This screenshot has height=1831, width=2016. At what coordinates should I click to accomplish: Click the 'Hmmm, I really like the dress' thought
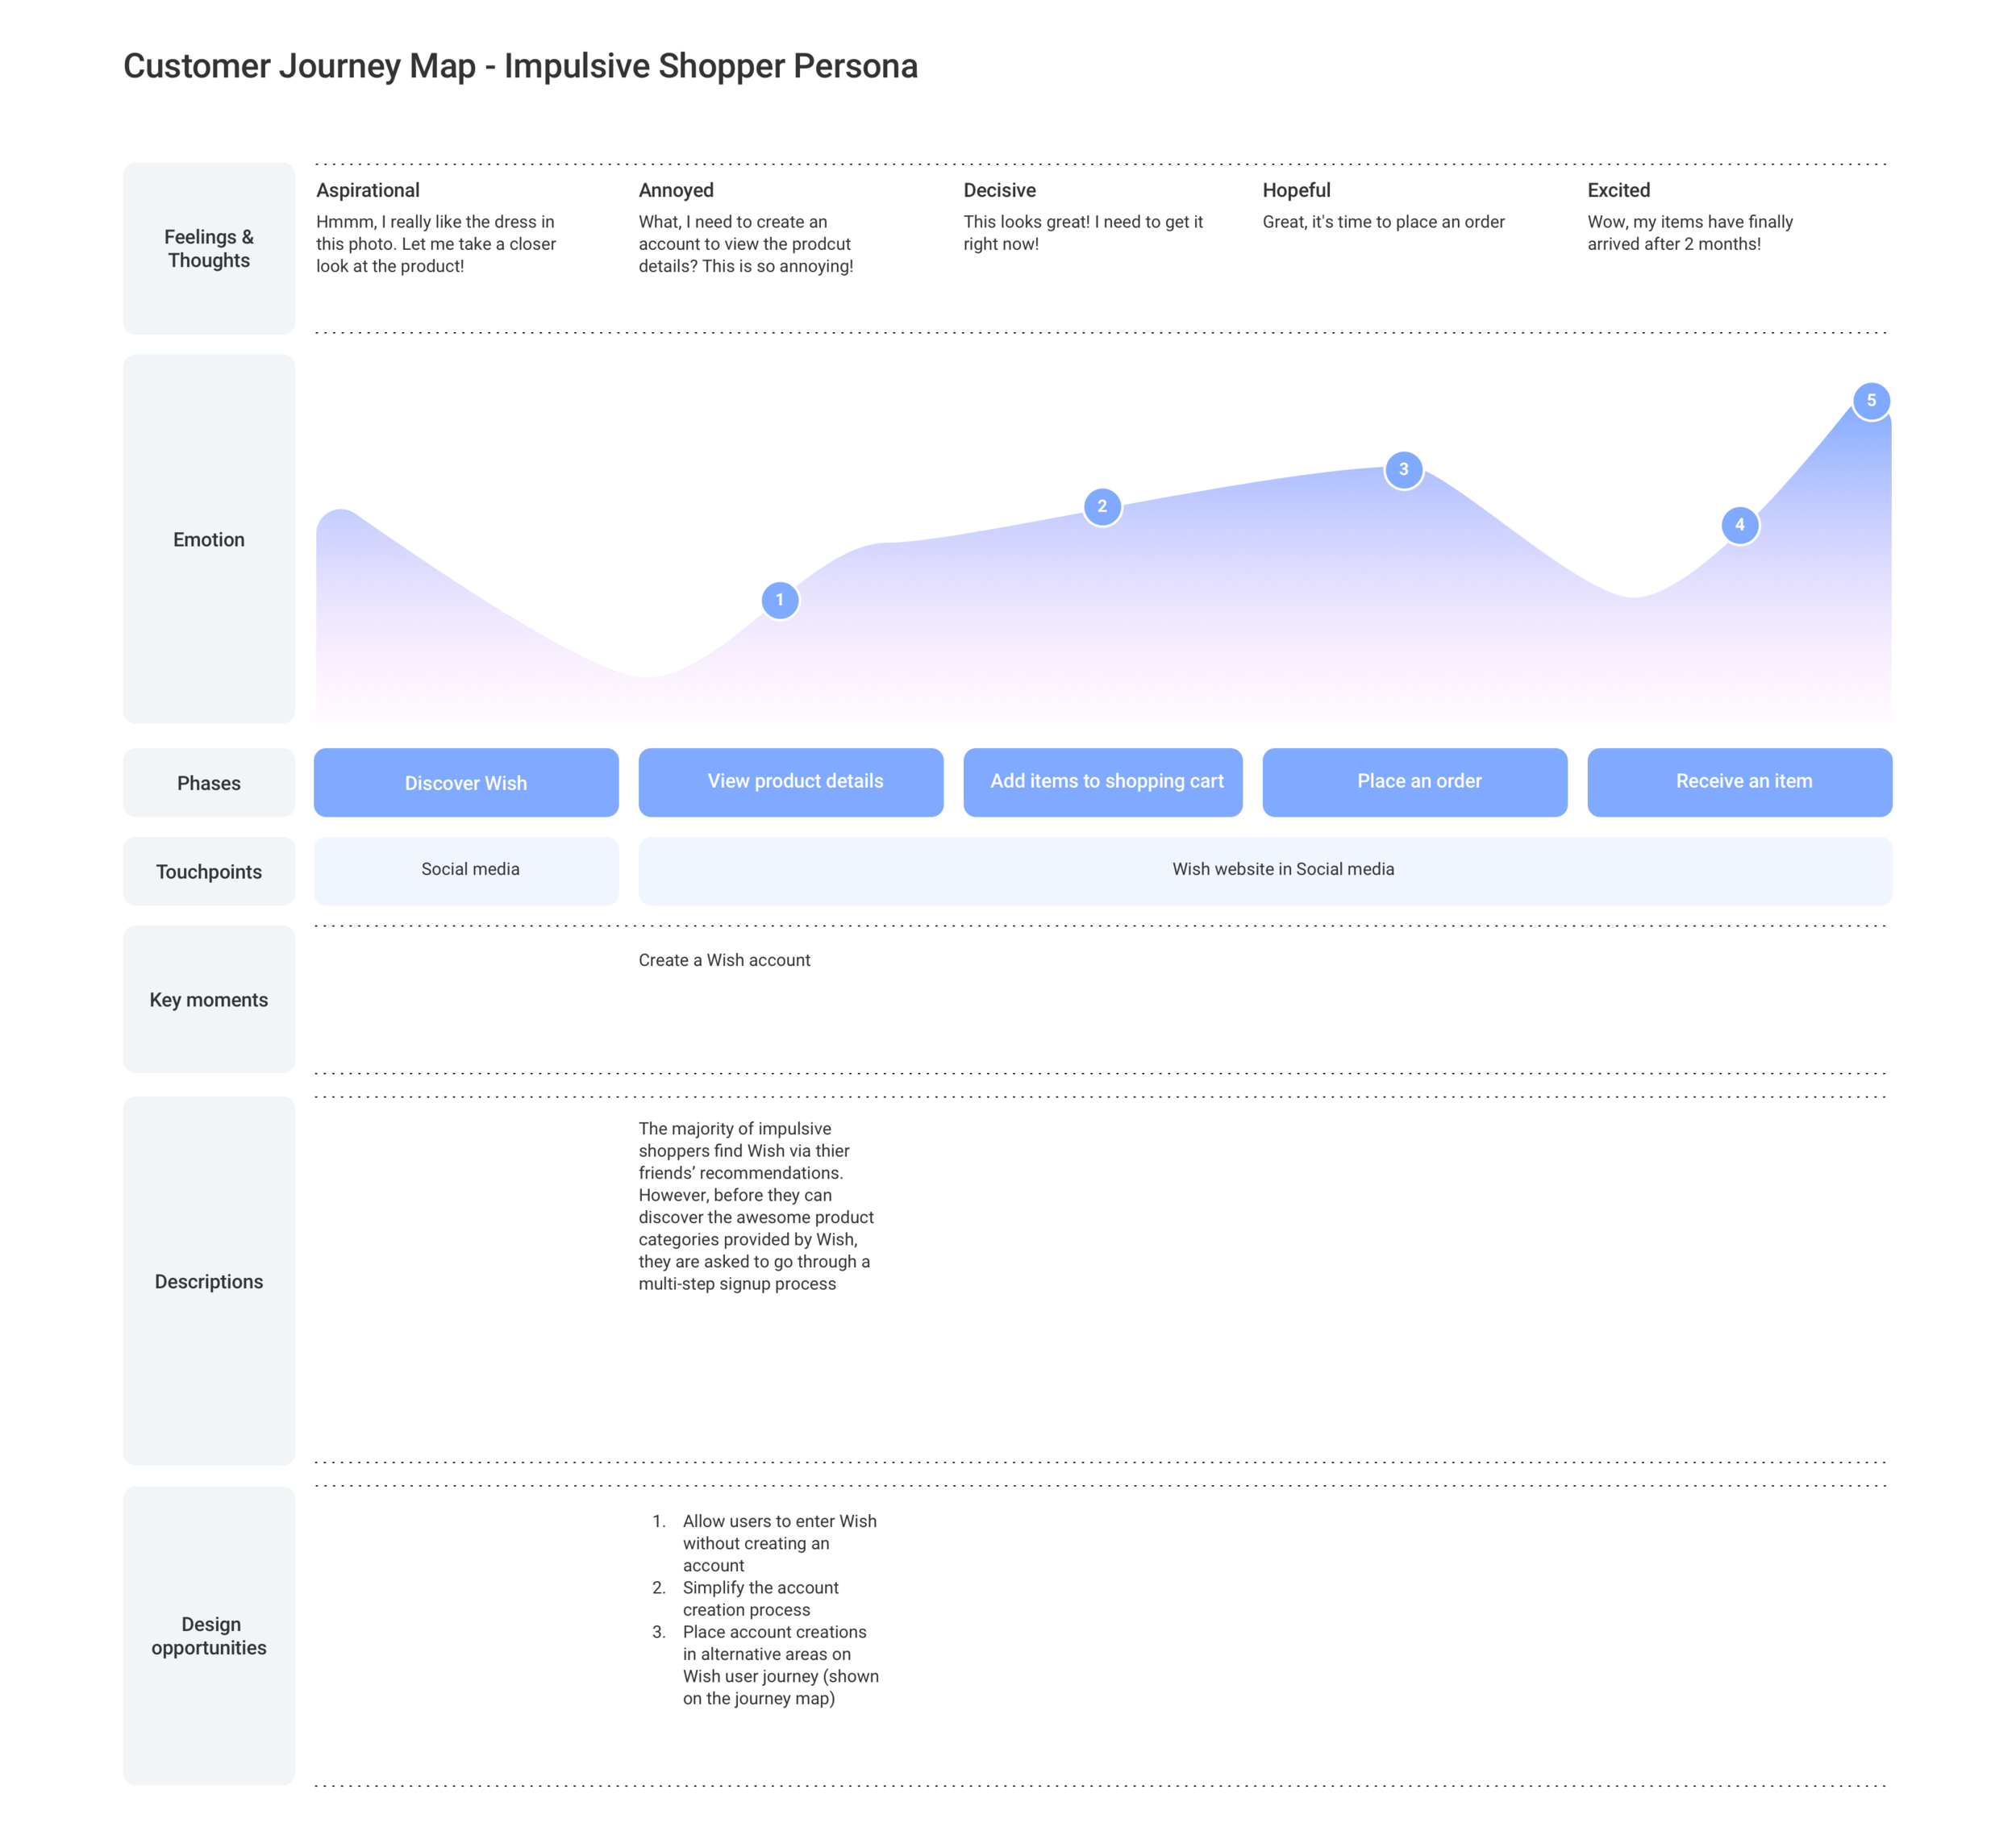pyautogui.click(x=436, y=244)
